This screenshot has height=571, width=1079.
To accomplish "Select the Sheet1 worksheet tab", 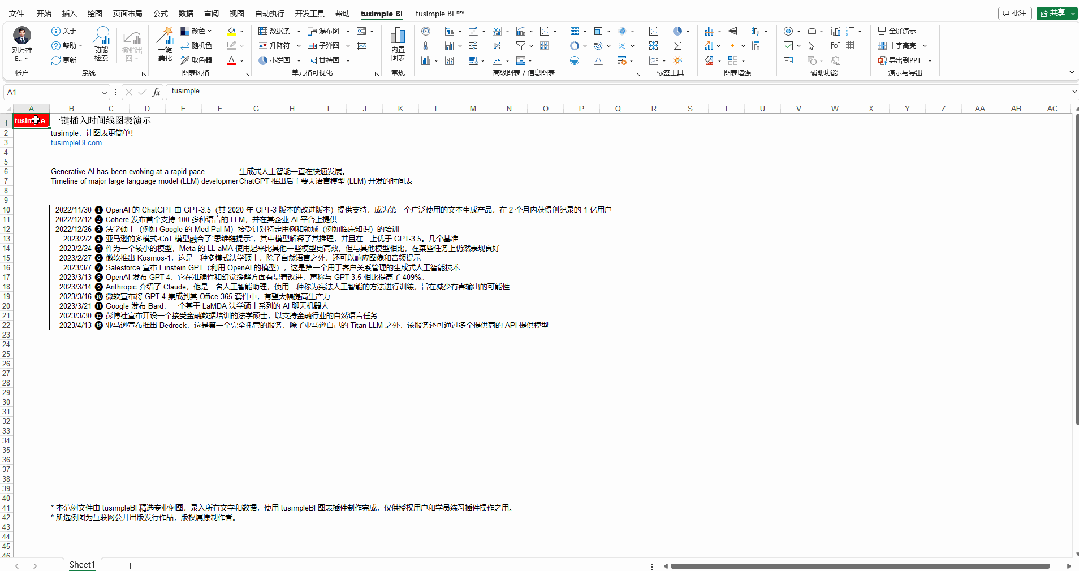I will [82, 565].
